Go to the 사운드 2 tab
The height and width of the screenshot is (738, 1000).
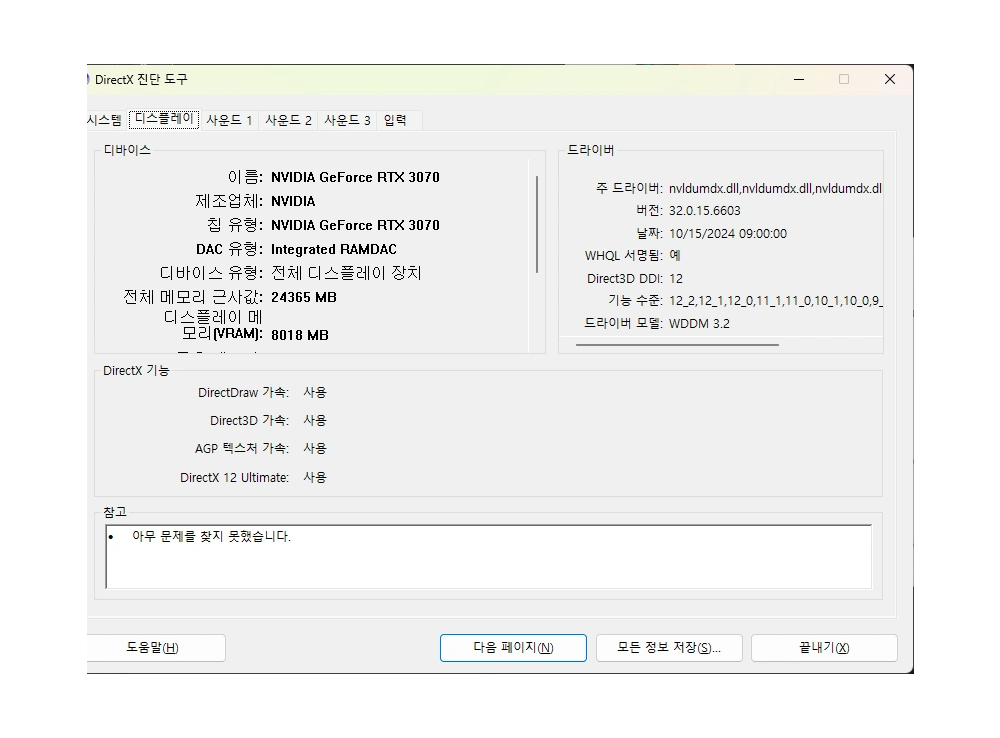click(x=288, y=120)
